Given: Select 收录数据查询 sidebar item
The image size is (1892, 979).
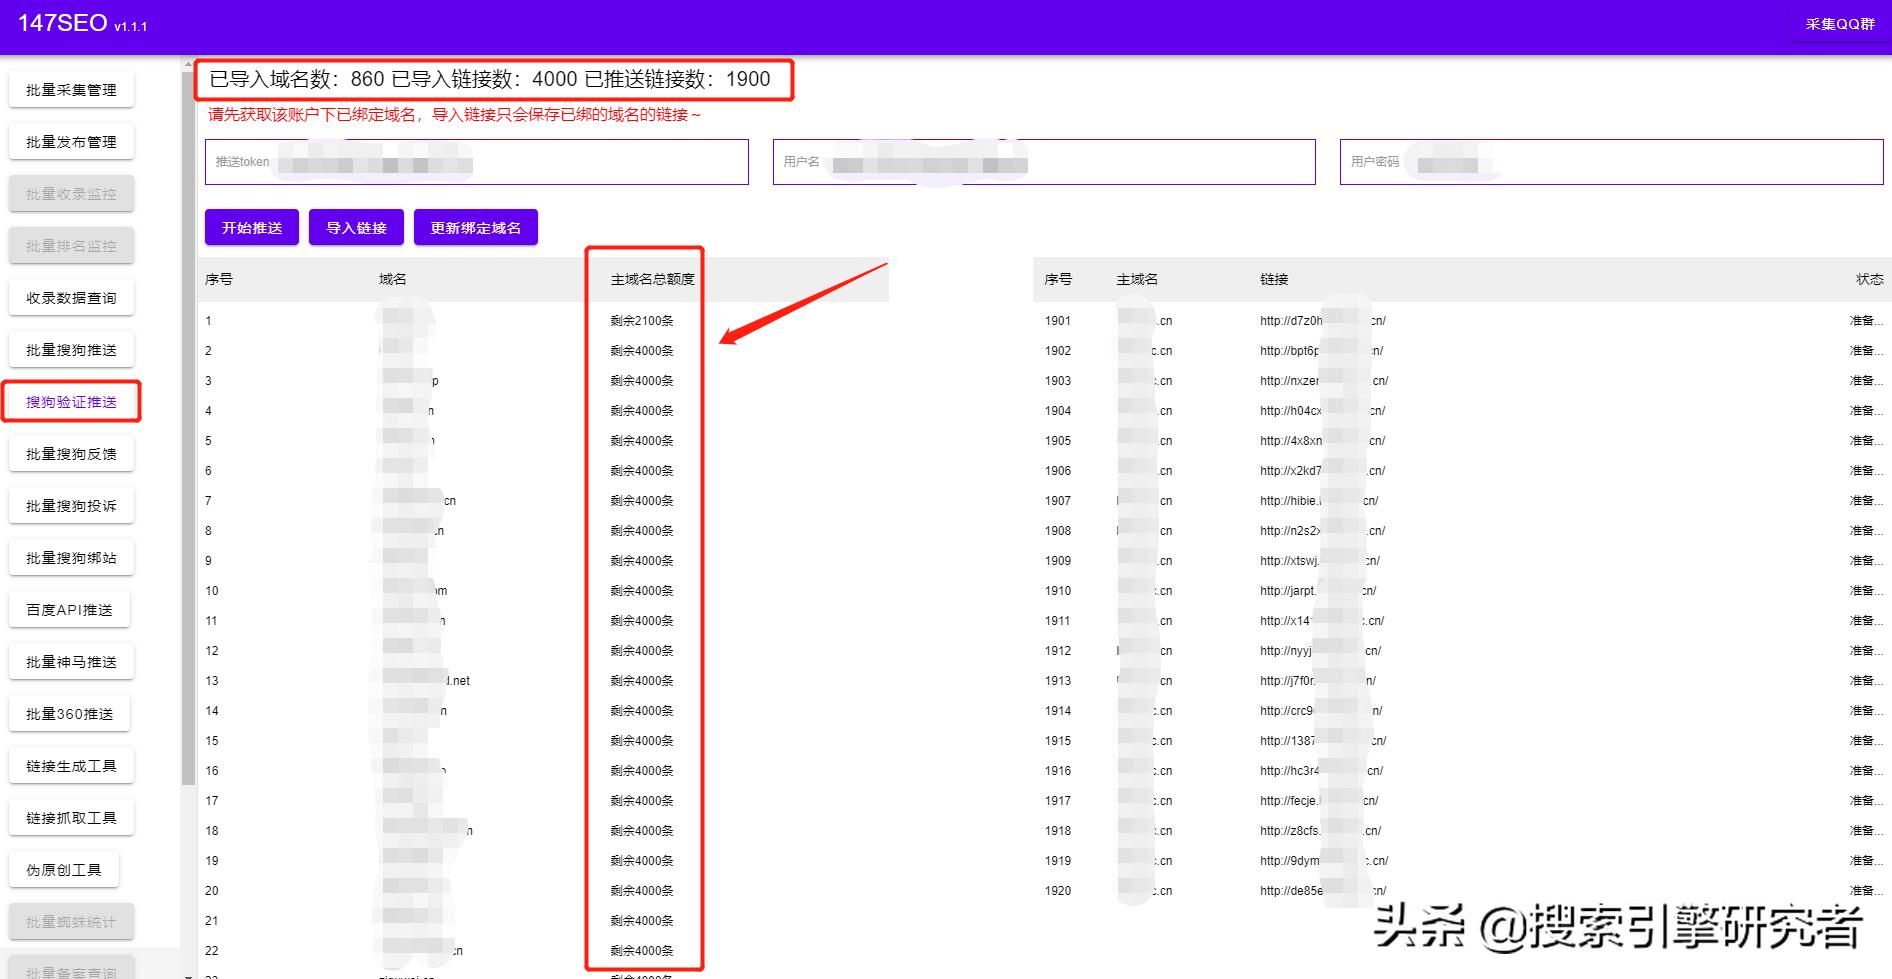Looking at the screenshot, I should click(x=71, y=298).
